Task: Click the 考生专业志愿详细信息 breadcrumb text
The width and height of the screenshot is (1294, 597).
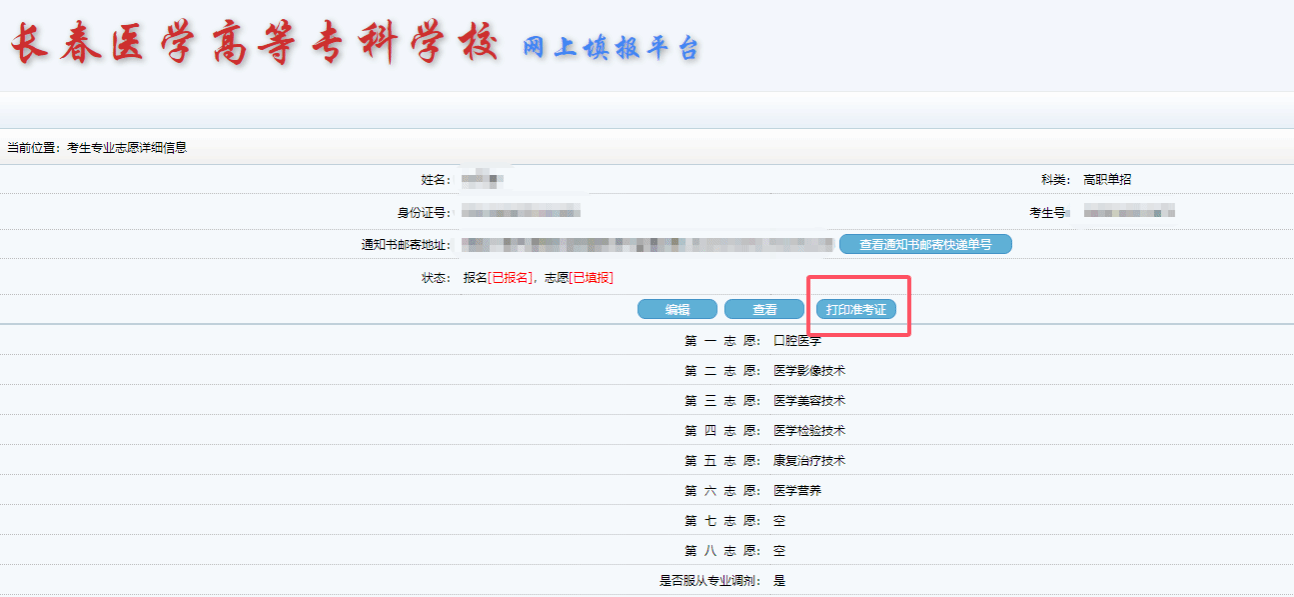Action: (127, 148)
